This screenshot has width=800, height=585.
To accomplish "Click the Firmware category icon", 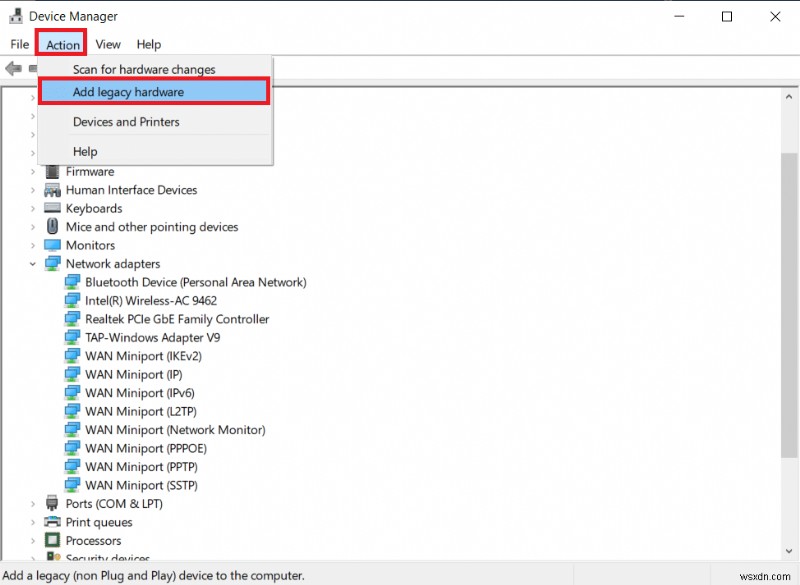I will (52, 171).
